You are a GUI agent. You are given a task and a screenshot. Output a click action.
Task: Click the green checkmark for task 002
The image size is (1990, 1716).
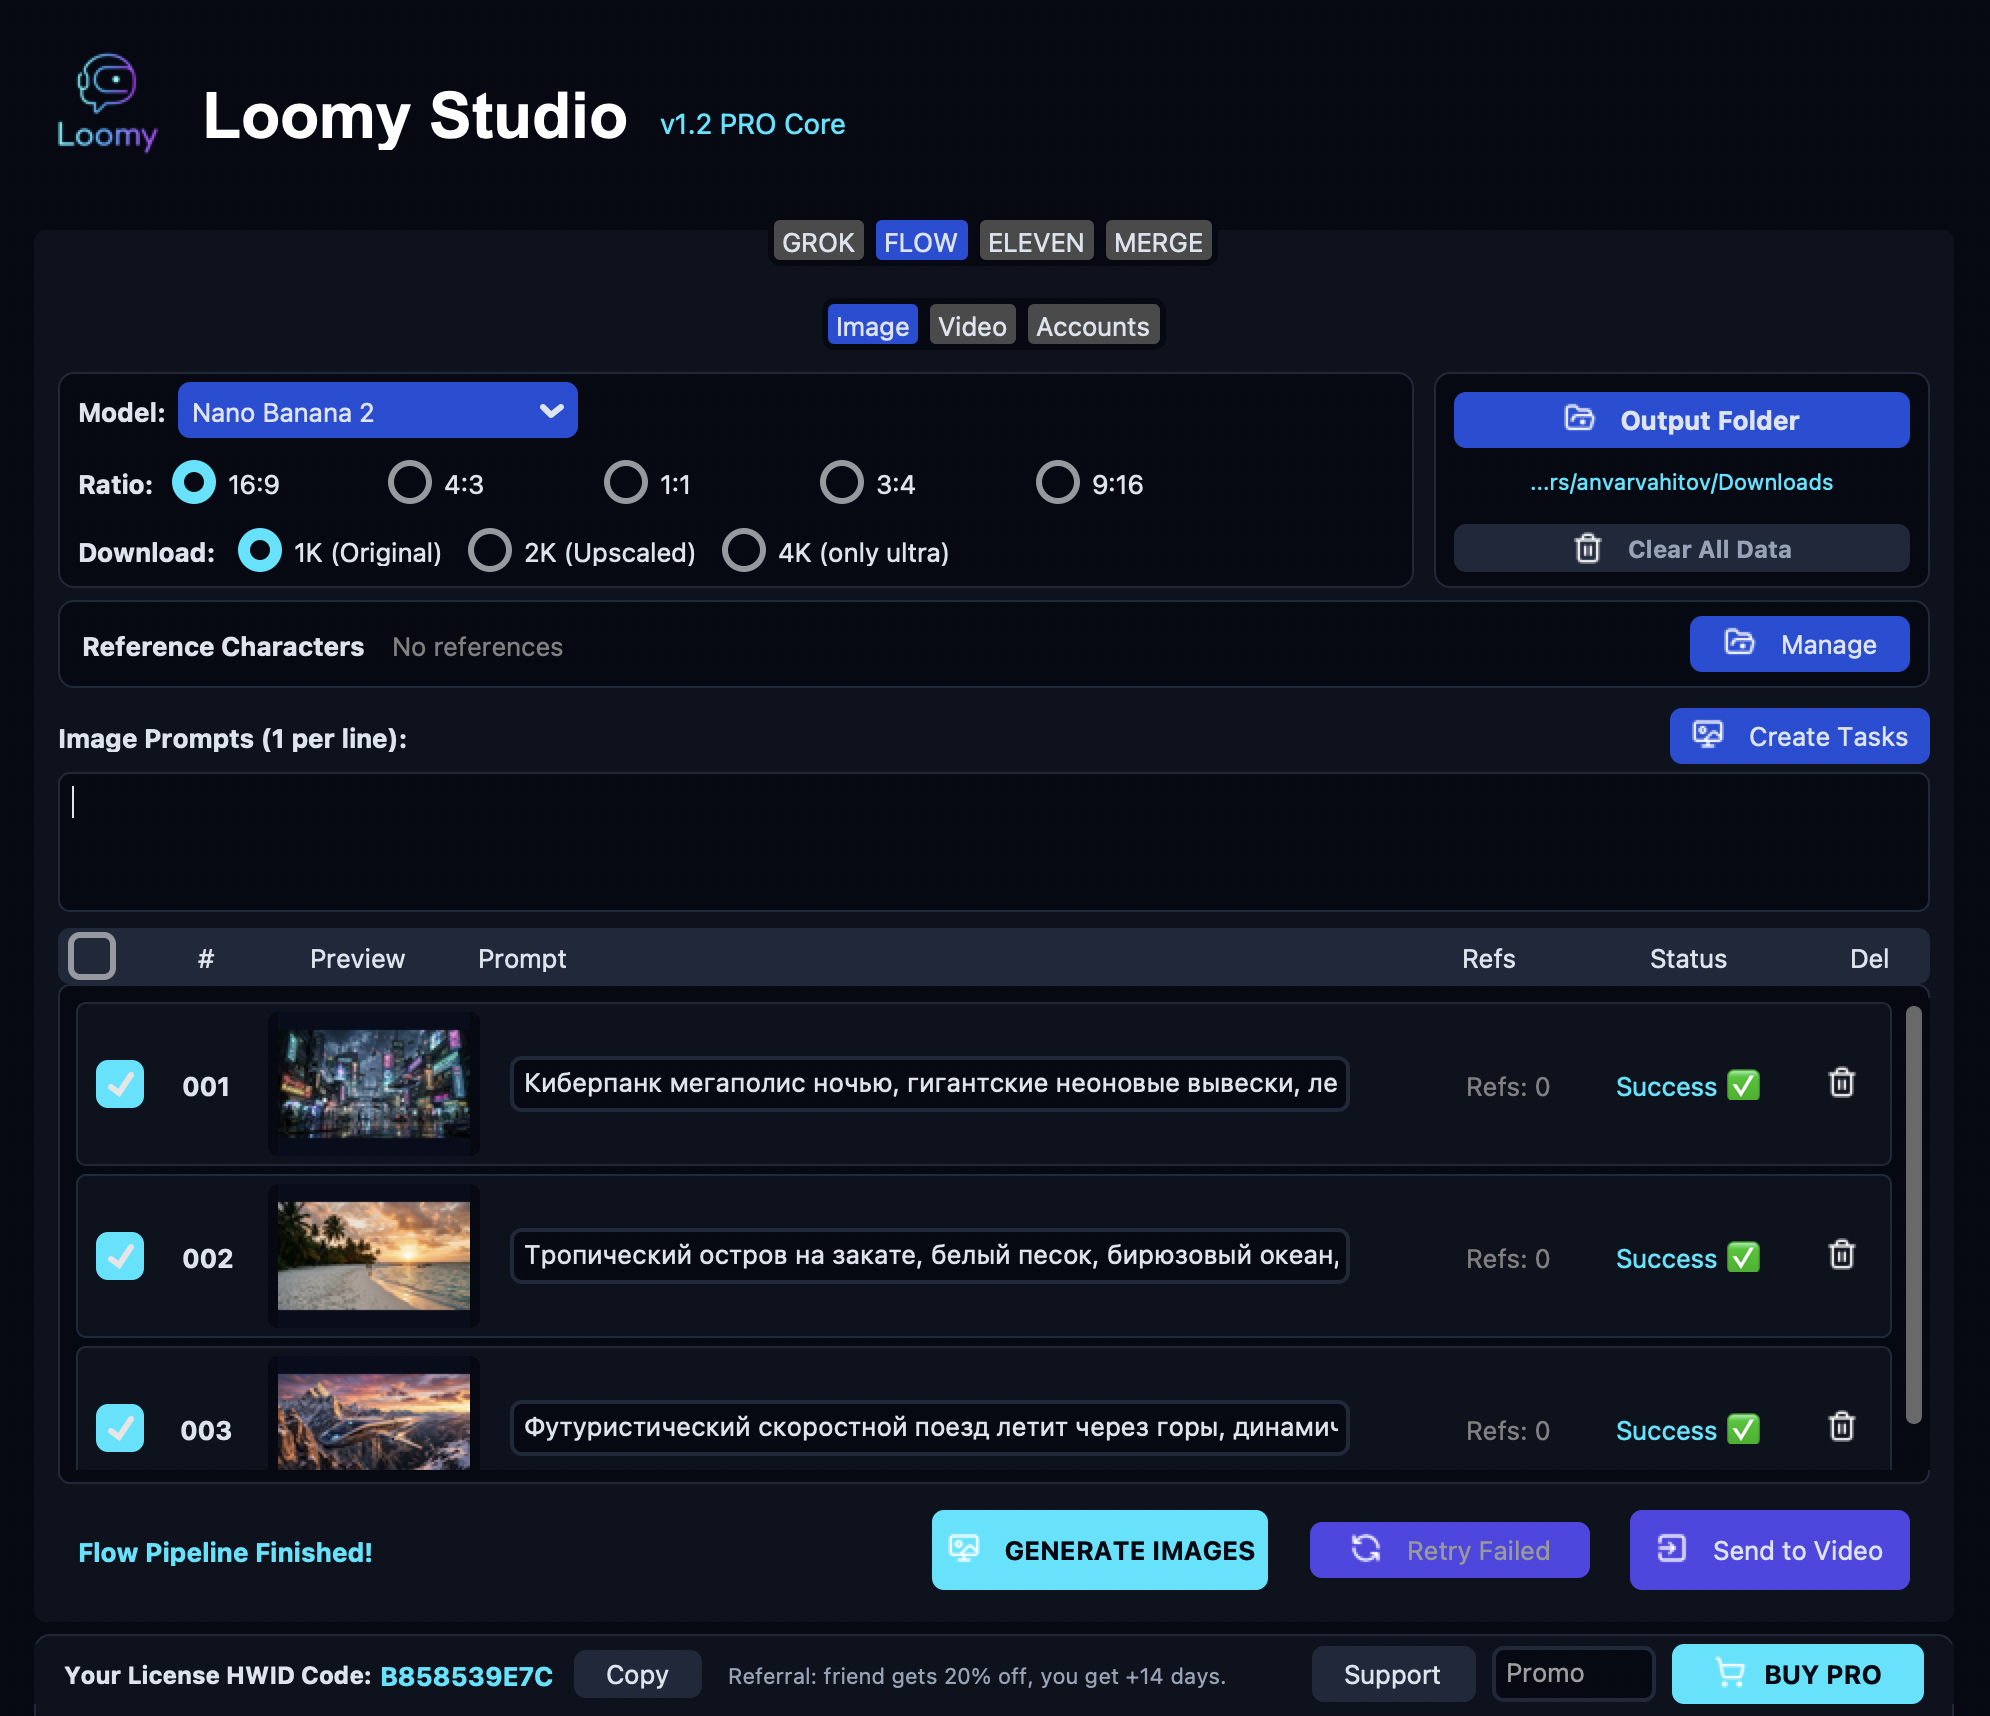click(1744, 1258)
